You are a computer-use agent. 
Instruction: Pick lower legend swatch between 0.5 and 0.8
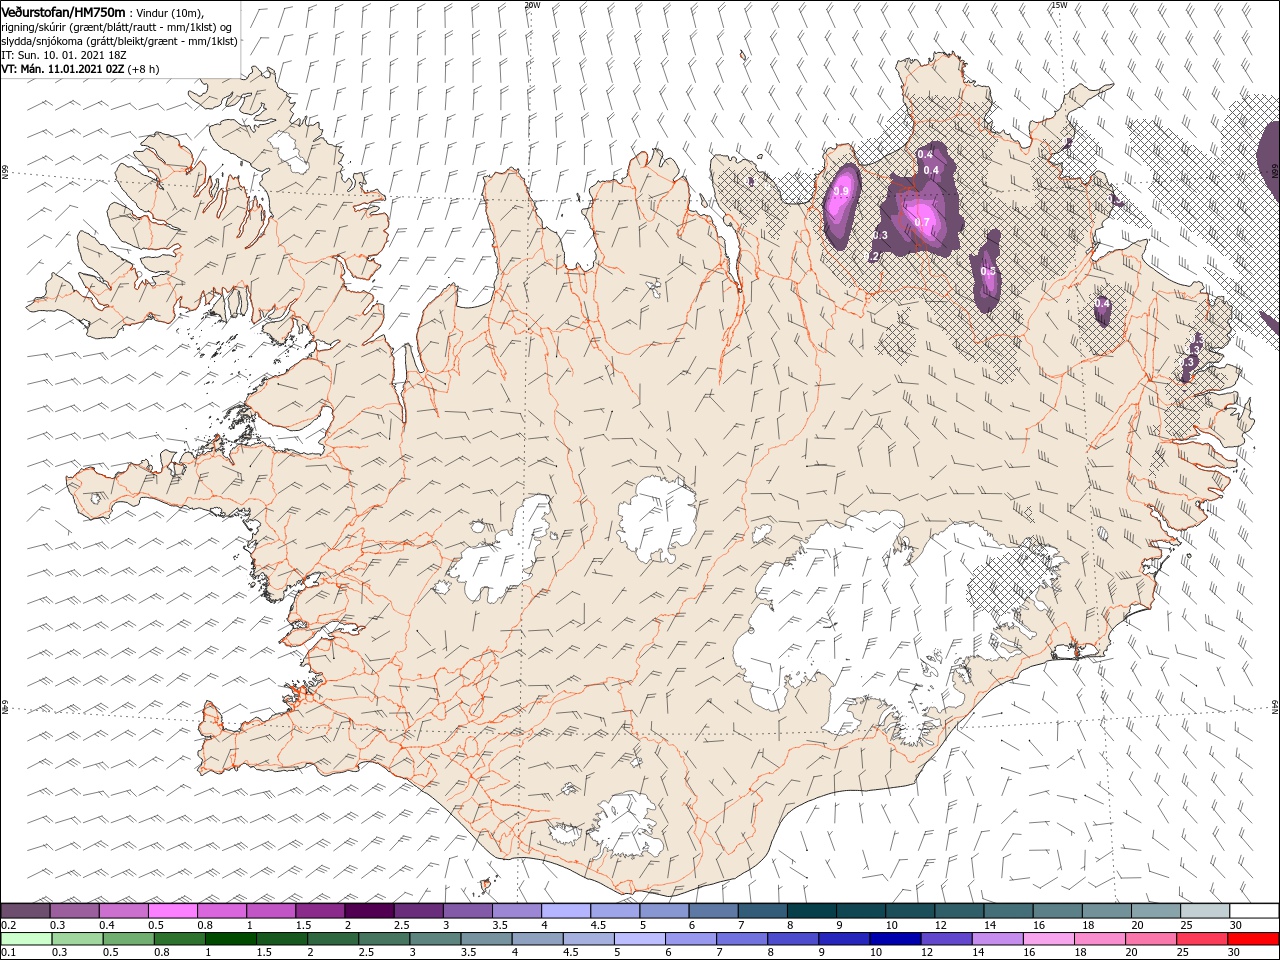click(x=128, y=939)
